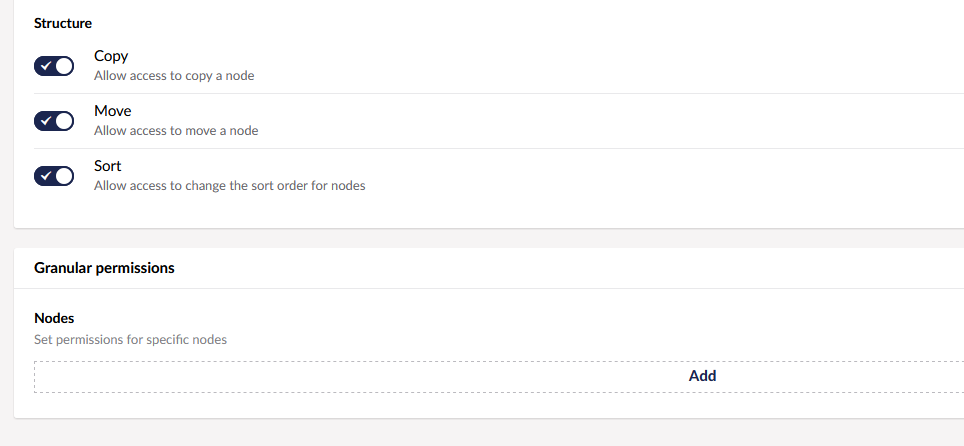
Task: Disable the Move permission switch
Action: pyautogui.click(x=54, y=121)
